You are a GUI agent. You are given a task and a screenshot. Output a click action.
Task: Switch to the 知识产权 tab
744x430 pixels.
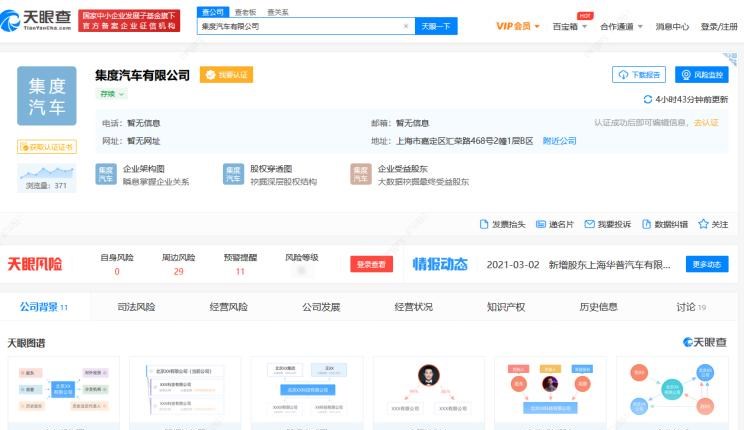pyautogui.click(x=506, y=307)
